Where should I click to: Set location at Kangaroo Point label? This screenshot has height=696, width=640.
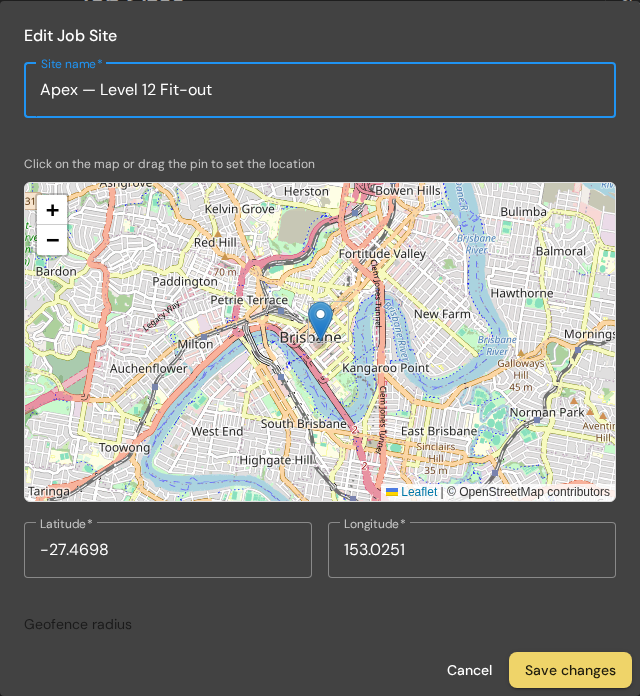[x=386, y=368]
